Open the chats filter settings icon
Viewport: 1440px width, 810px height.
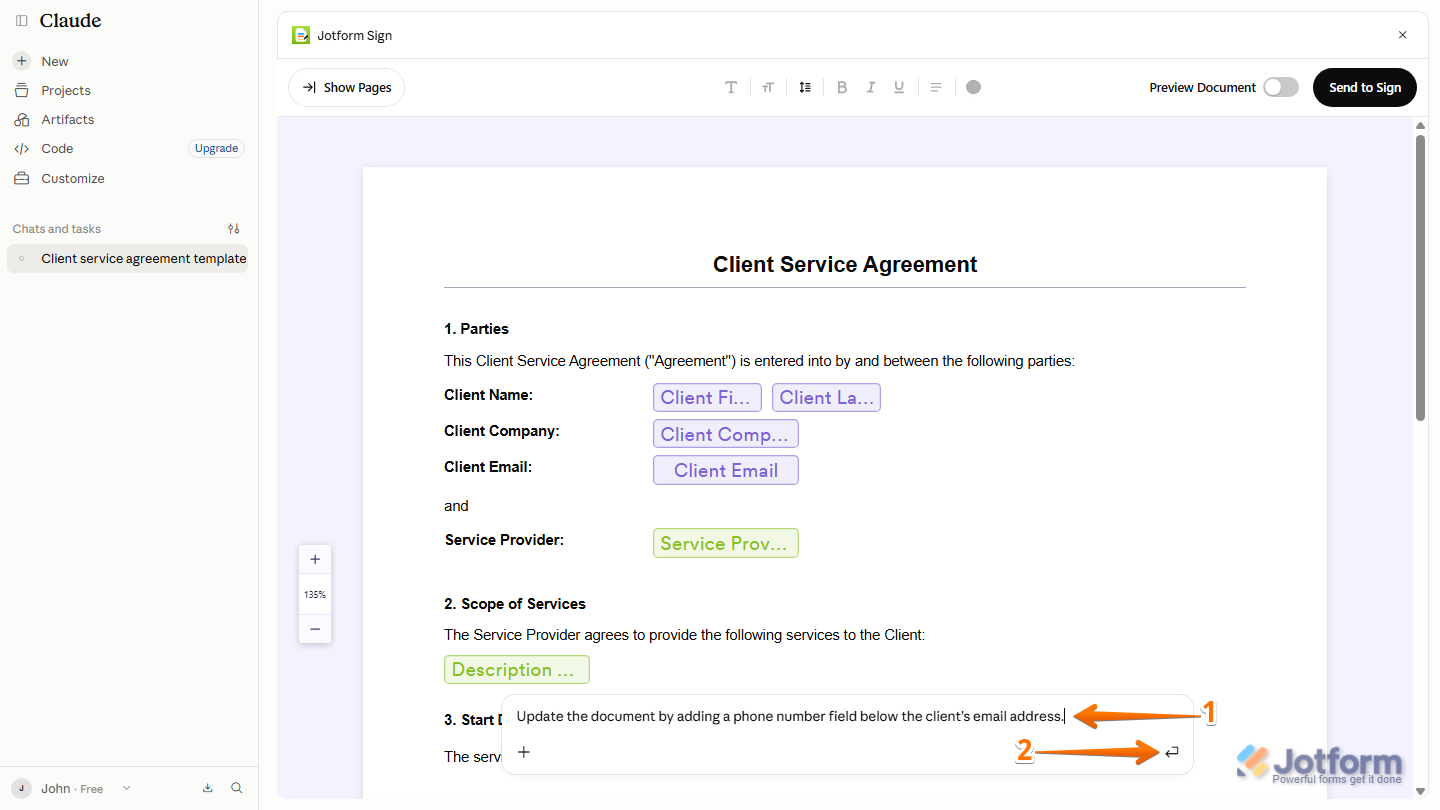pos(234,229)
